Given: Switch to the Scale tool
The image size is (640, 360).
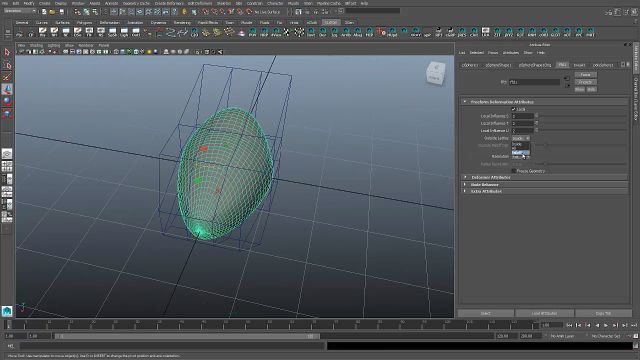Looking at the screenshot, I should (7, 114).
